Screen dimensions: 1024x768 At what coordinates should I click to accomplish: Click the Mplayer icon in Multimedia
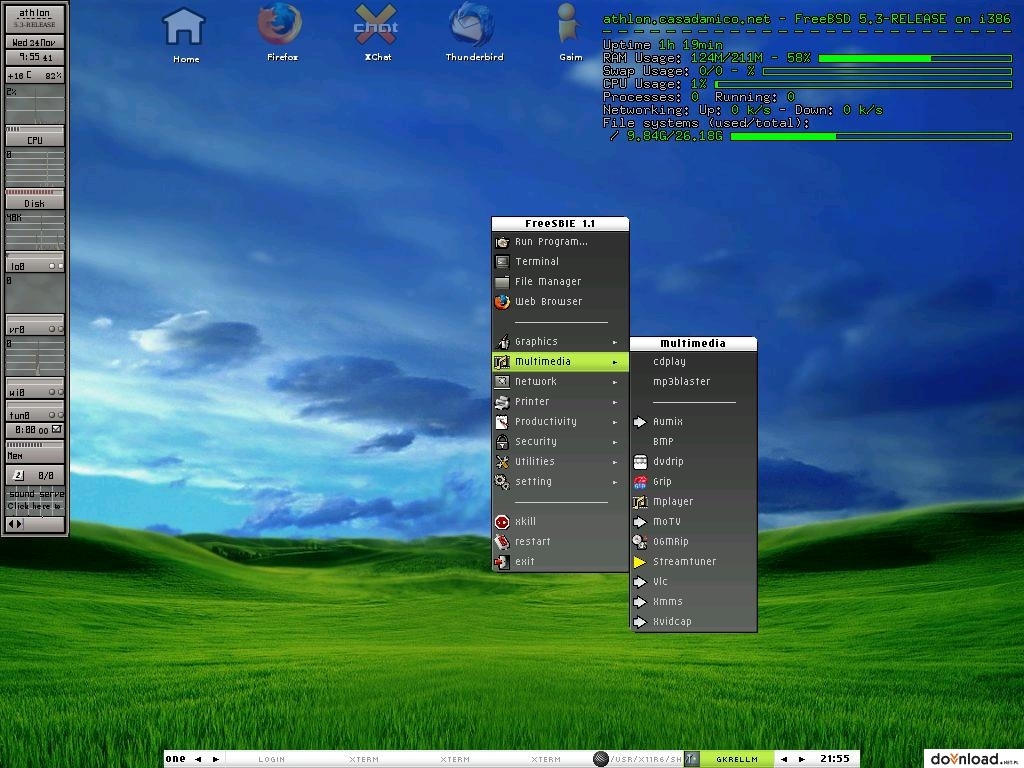pyautogui.click(x=640, y=502)
